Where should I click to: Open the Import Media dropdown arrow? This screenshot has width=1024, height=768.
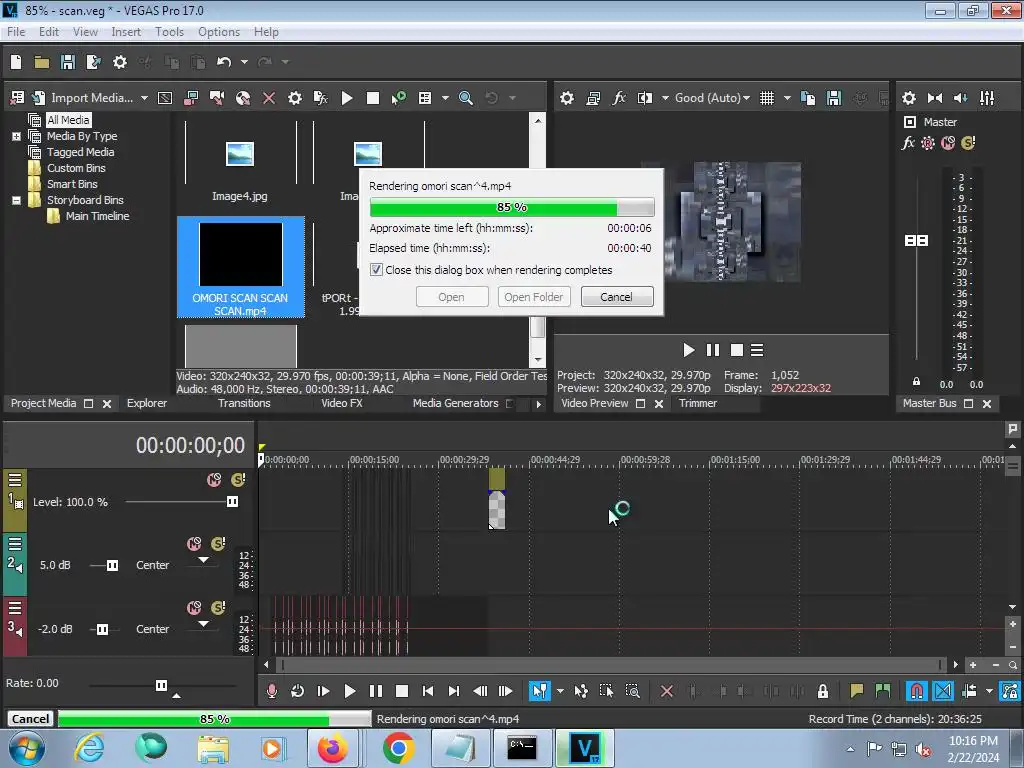(x=144, y=98)
